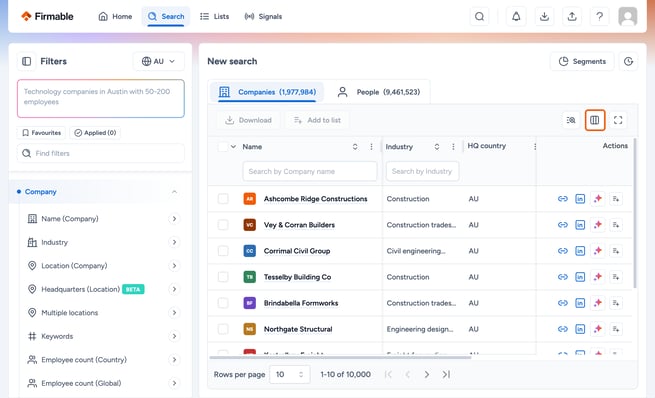Collapse the Company filter section
Image resolution: width=655 pixels, height=398 pixels.
coord(175,192)
